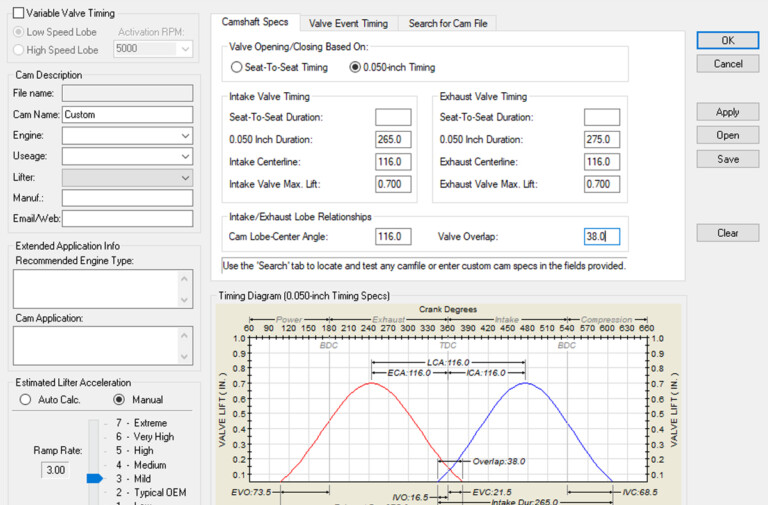Open the Search for Cam File tab
This screenshot has width=768, height=505.
click(x=448, y=24)
